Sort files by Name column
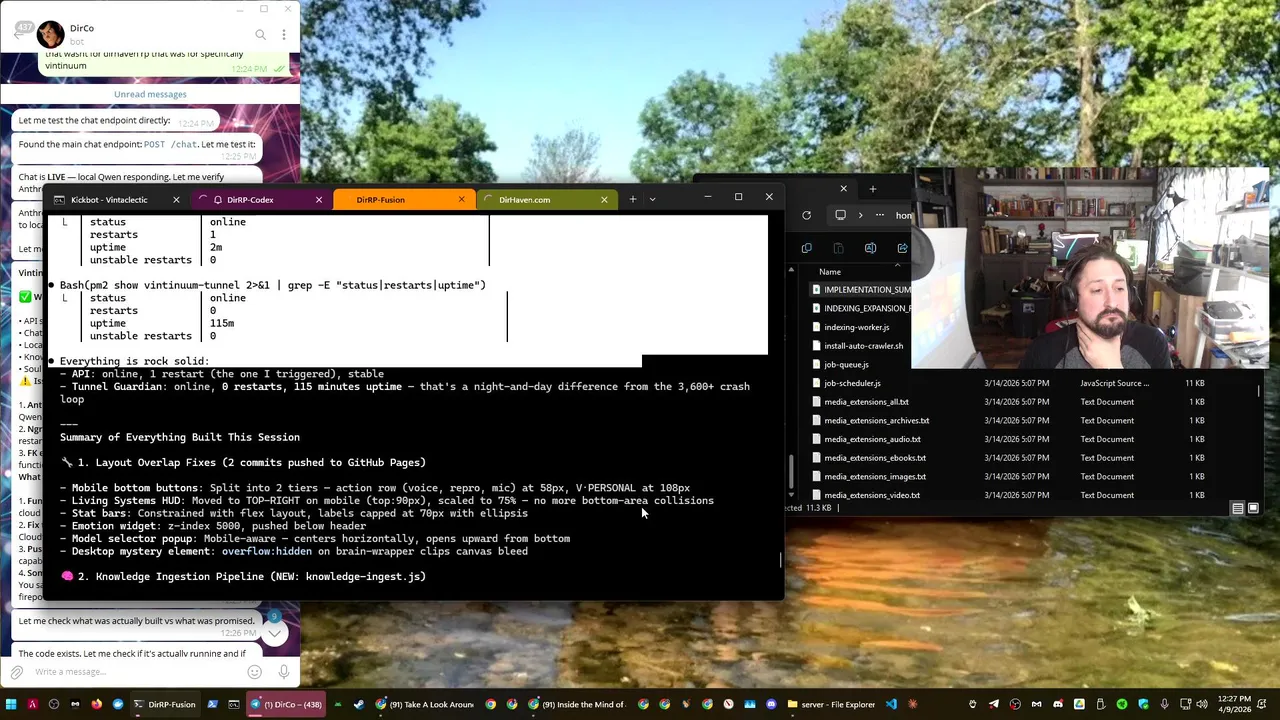The image size is (1280, 720). pyautogui.click(x=830, y=272)
